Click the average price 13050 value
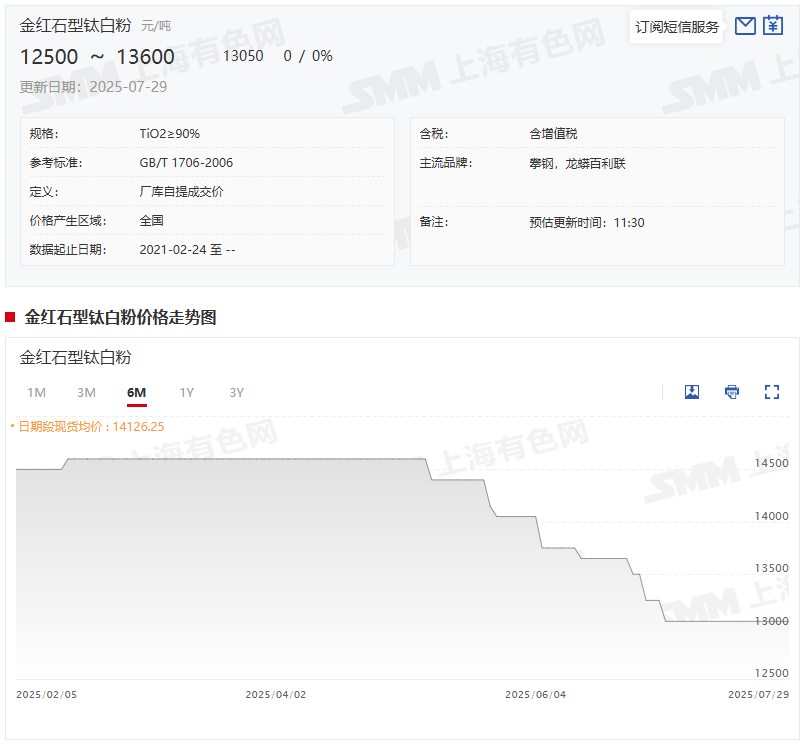 tap(243, 56)
